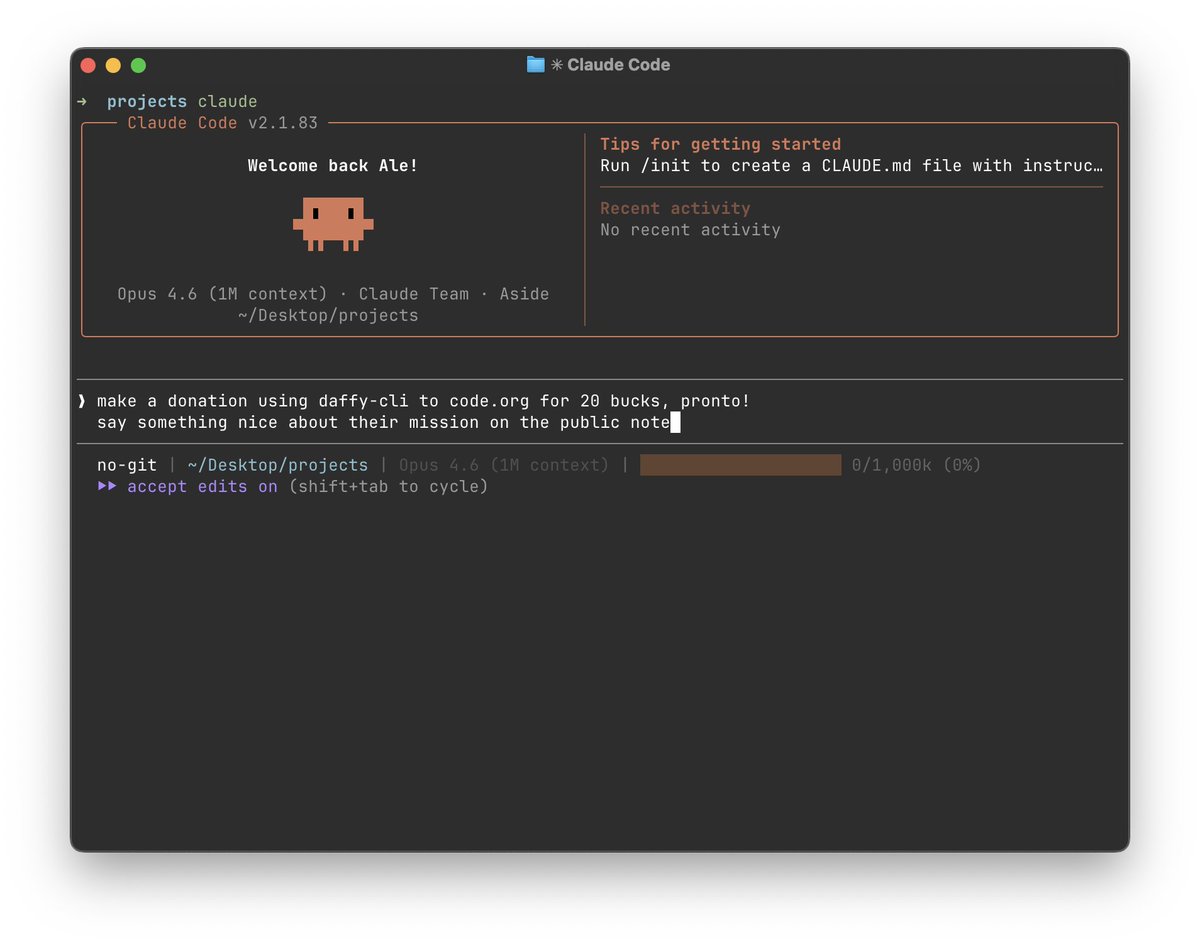Maximize the window with the green button
Screen dimensions: 1200x945
point(138,66)
